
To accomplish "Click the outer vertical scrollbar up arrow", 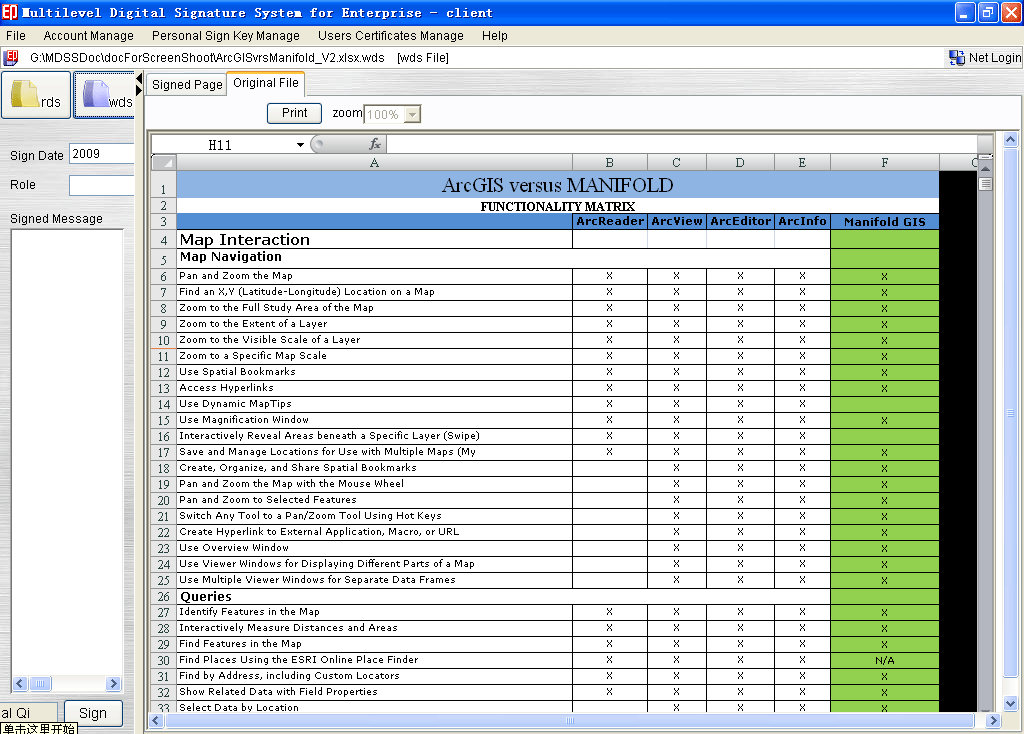I will pos(1011,139).
